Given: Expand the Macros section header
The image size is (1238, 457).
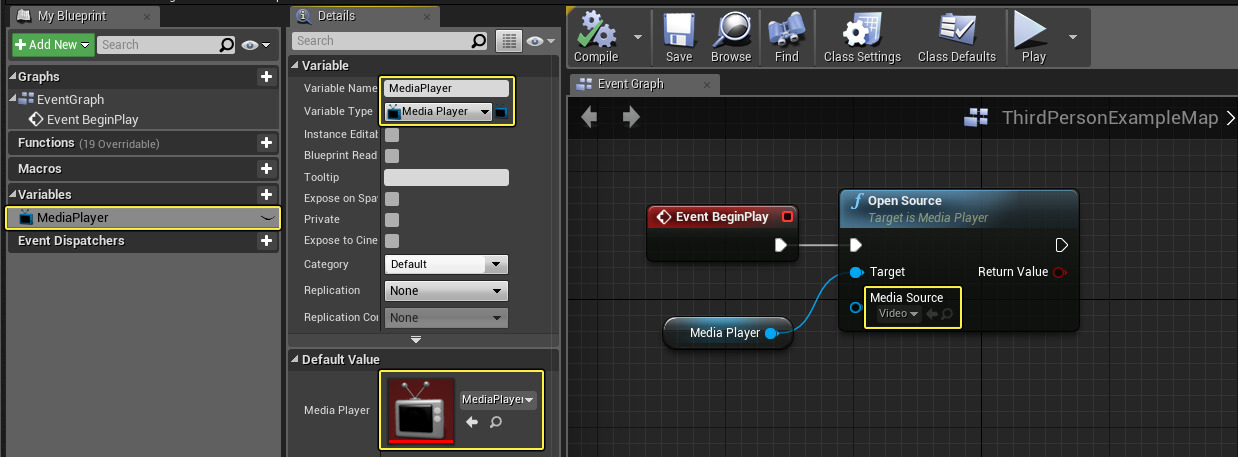Looking at the screenshot, I should [143, 169].
